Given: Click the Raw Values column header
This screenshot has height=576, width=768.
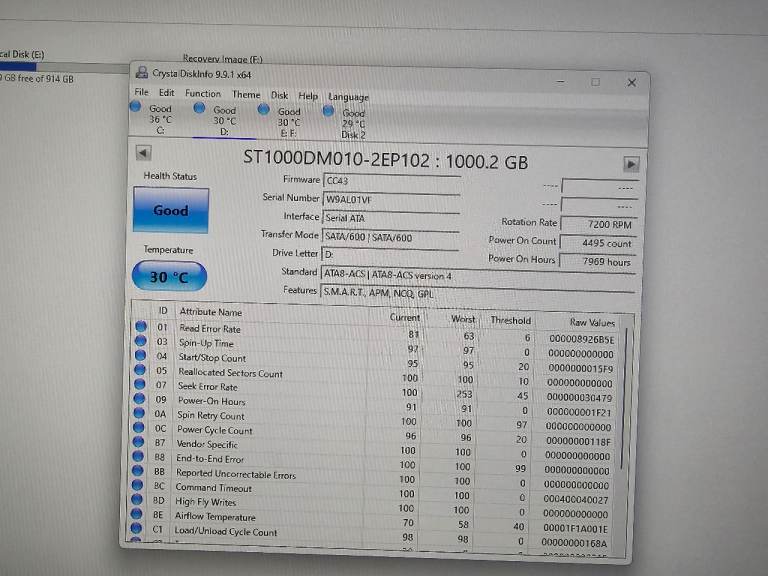Looking at the screenshot, I should (x=592, y=322).
